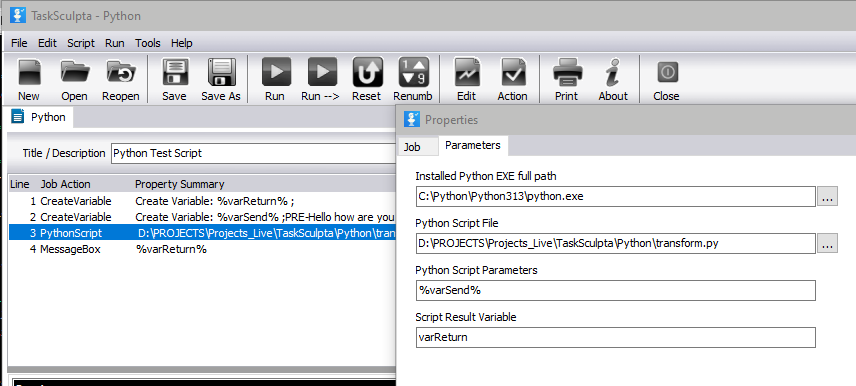Image resolution: width=856 pixels, height=386 pixels.
Task: Select the Python script tab
Action: pos(41,117)
